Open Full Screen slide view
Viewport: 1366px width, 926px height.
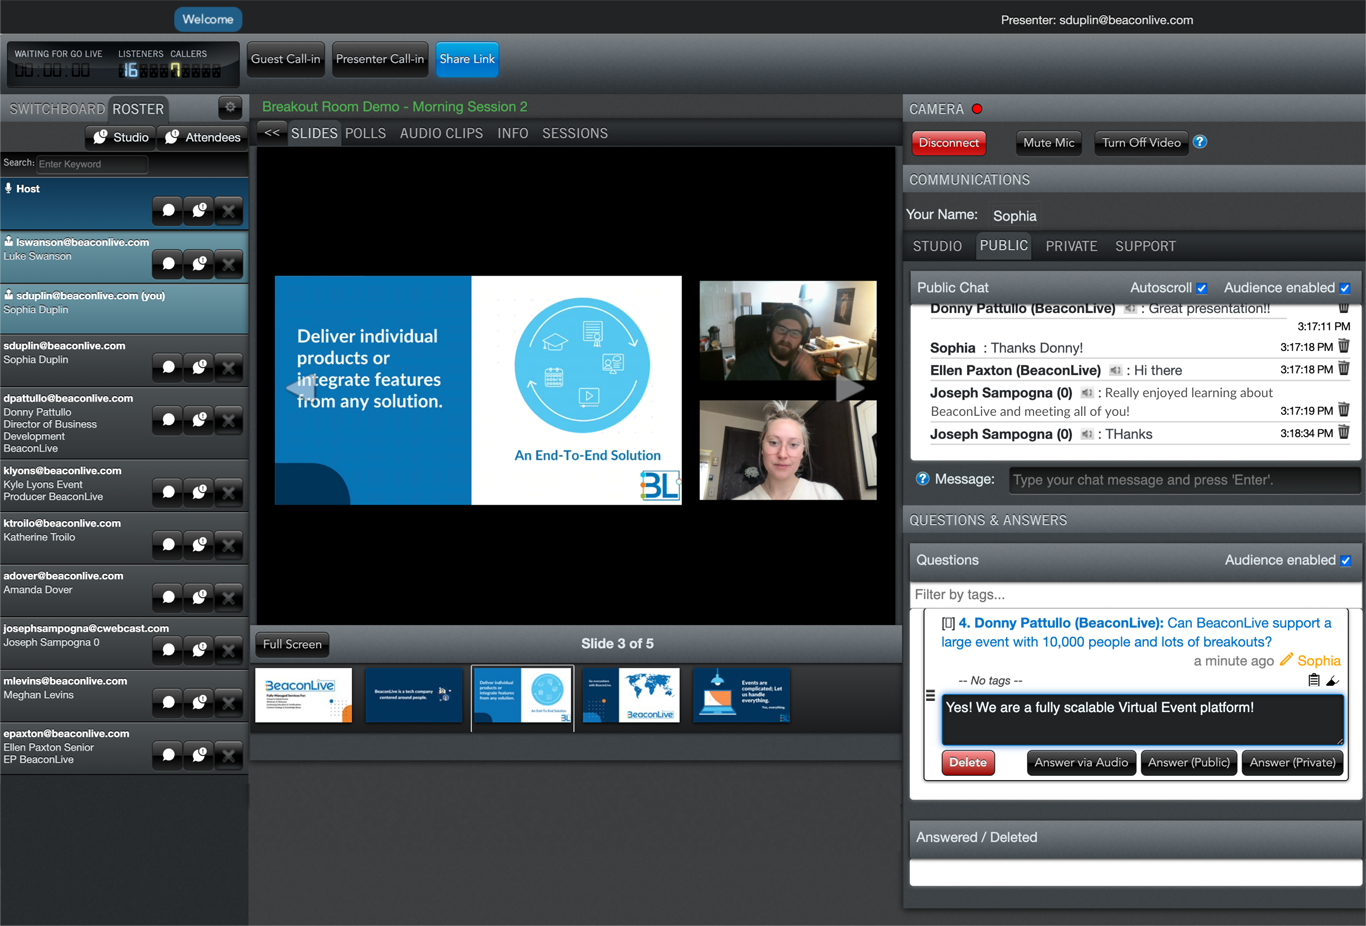[292, 644]
